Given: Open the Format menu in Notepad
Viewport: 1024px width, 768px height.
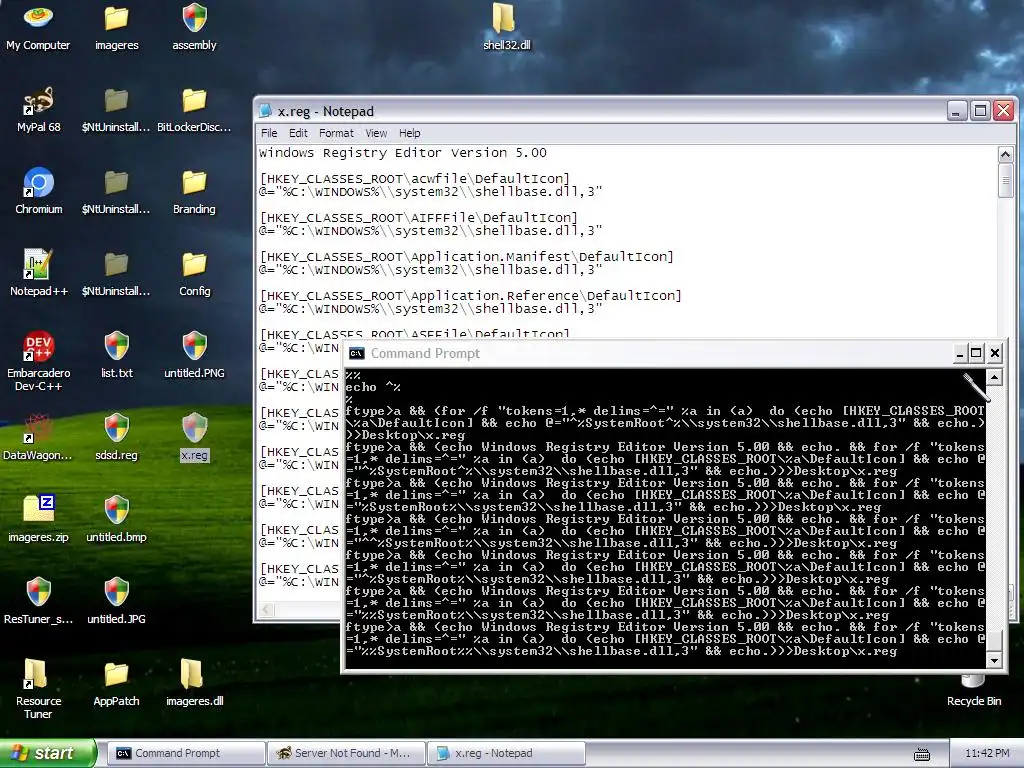Looking at the screenshot, I should click(336, 133).
